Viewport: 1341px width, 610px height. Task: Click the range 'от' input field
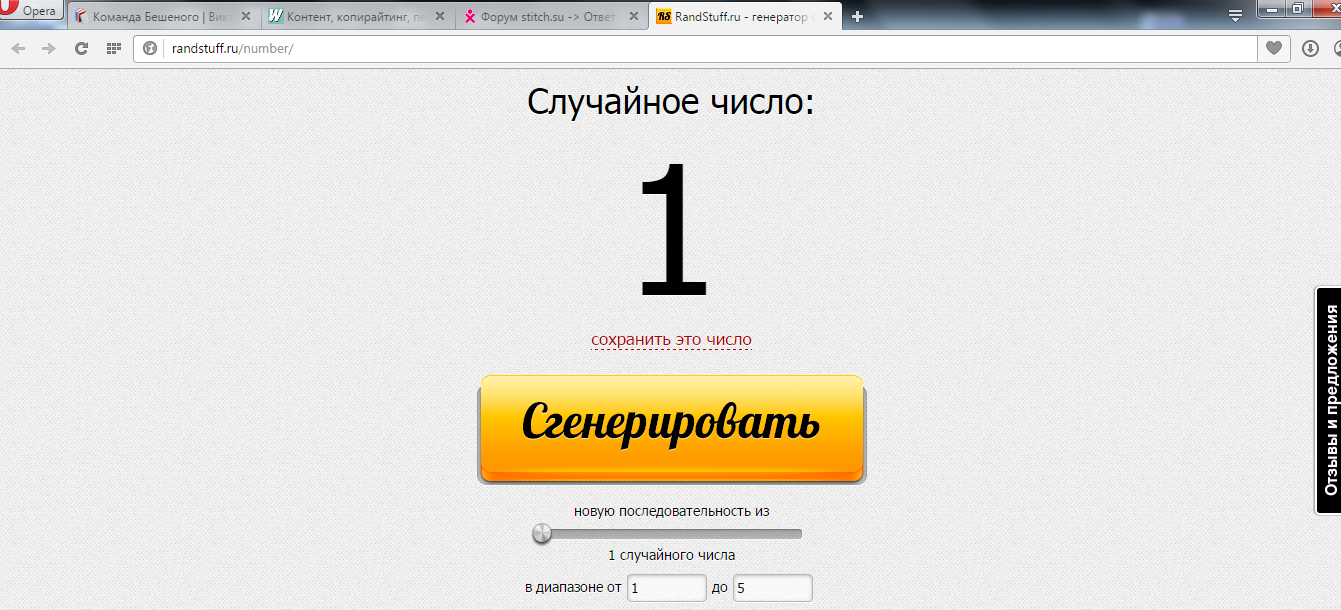point(666,588)
